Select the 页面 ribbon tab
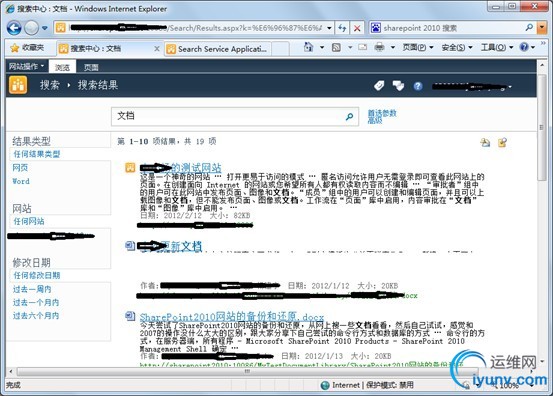Image resolution: width=553 pixels, height=396 pixels. pyautogui.click(x=91, y=67)
